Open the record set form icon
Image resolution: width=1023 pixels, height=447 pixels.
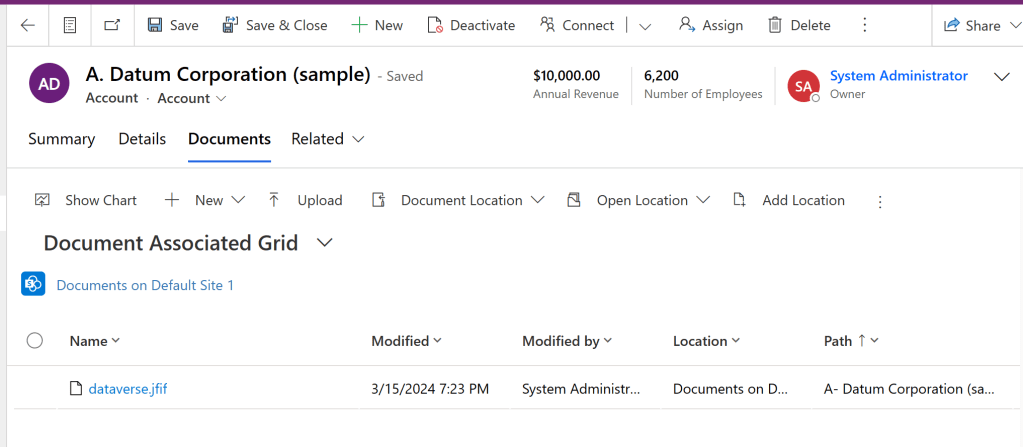pos(70,25)
